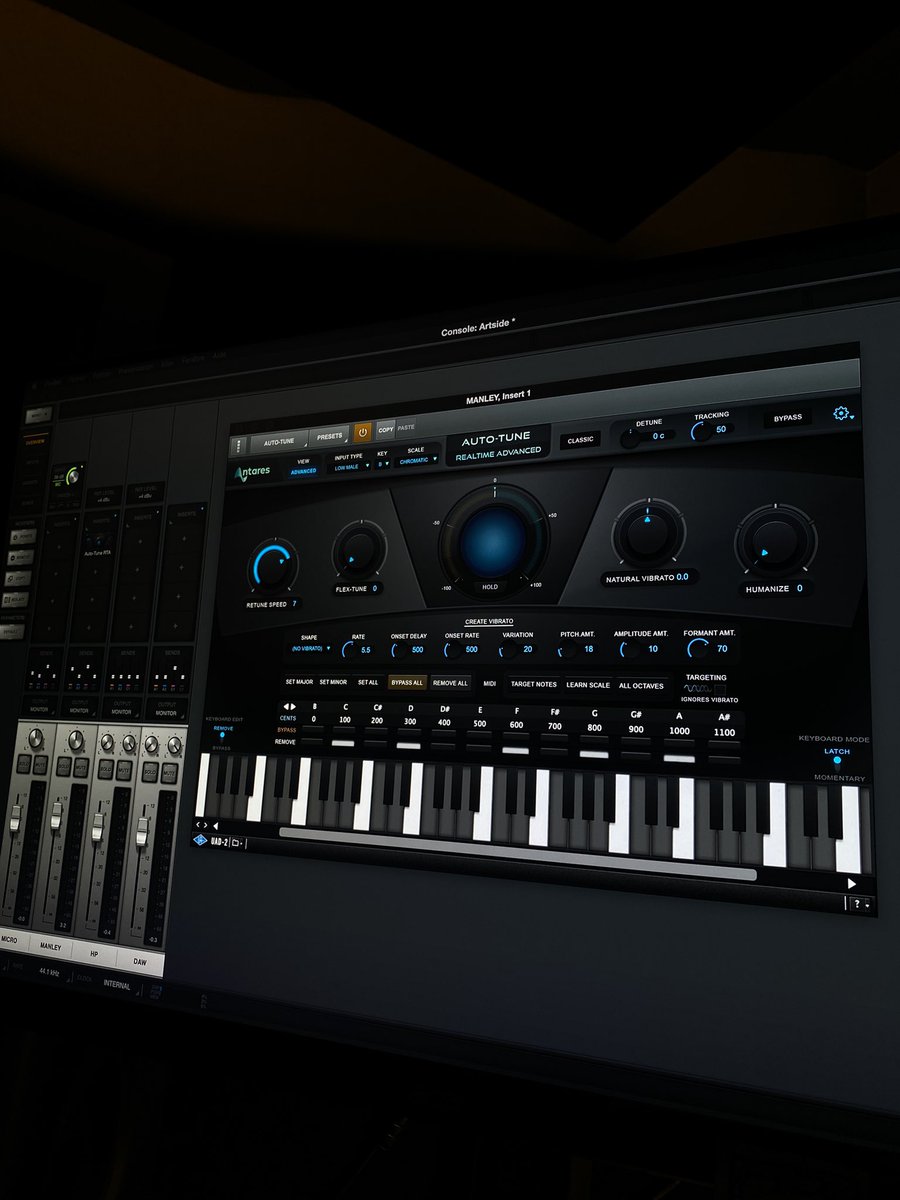Screen dimensions: 900x1200
Task: Click the Copy button
Action: 385,429
